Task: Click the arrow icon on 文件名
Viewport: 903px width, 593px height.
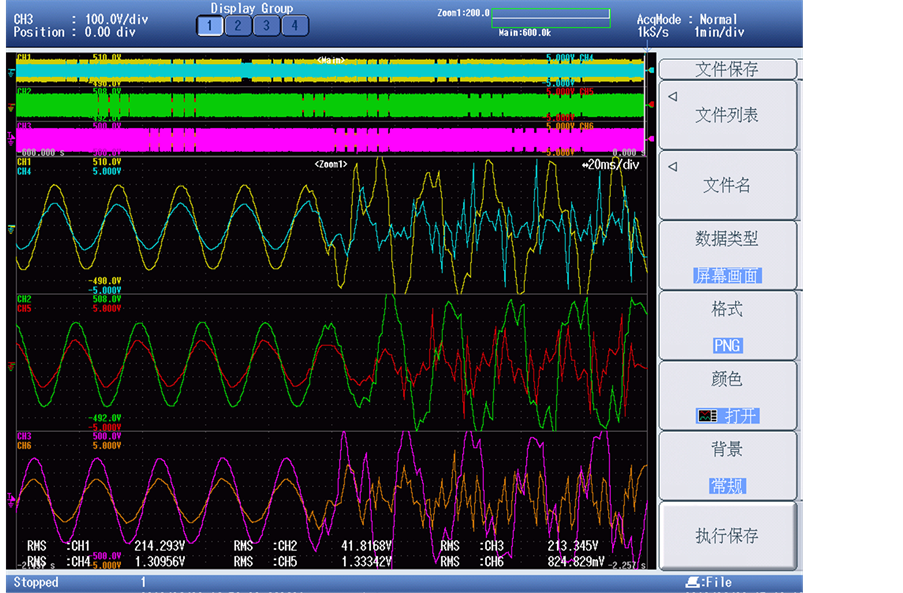Action: pyautogui.click(x=672, y=167)
